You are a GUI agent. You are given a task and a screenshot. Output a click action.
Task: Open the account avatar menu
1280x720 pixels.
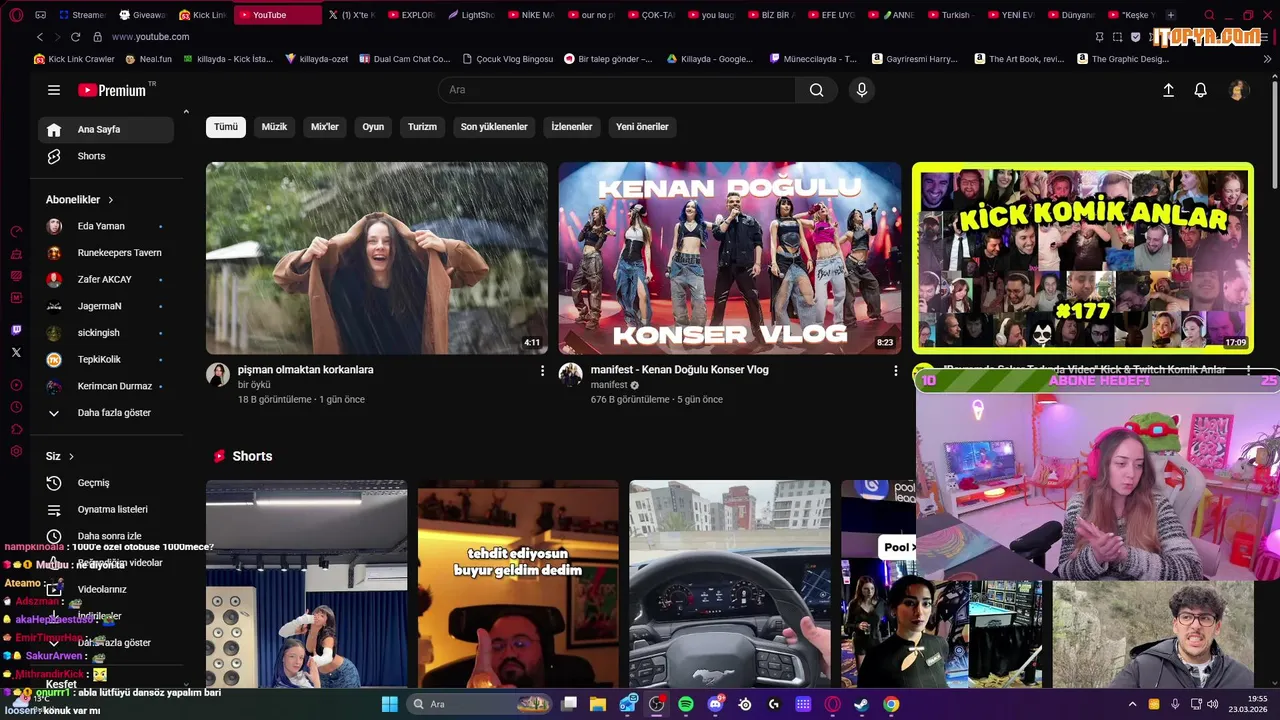pos(1238,90)
